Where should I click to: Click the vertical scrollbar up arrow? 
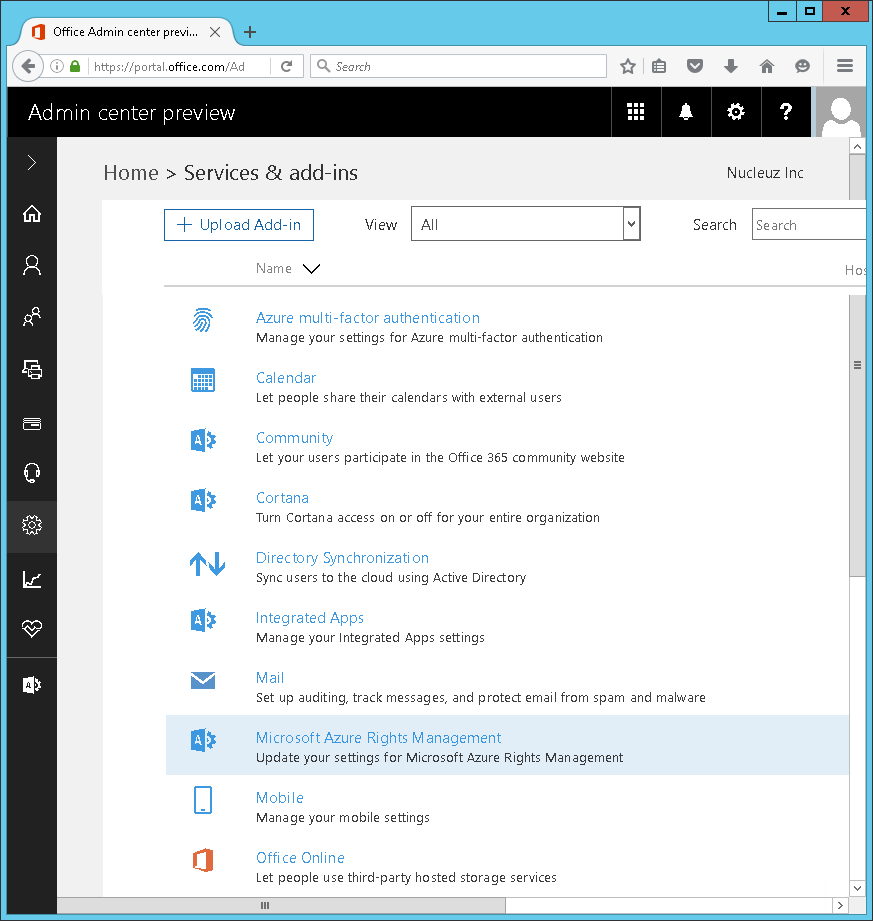click(x=858, y=146)
